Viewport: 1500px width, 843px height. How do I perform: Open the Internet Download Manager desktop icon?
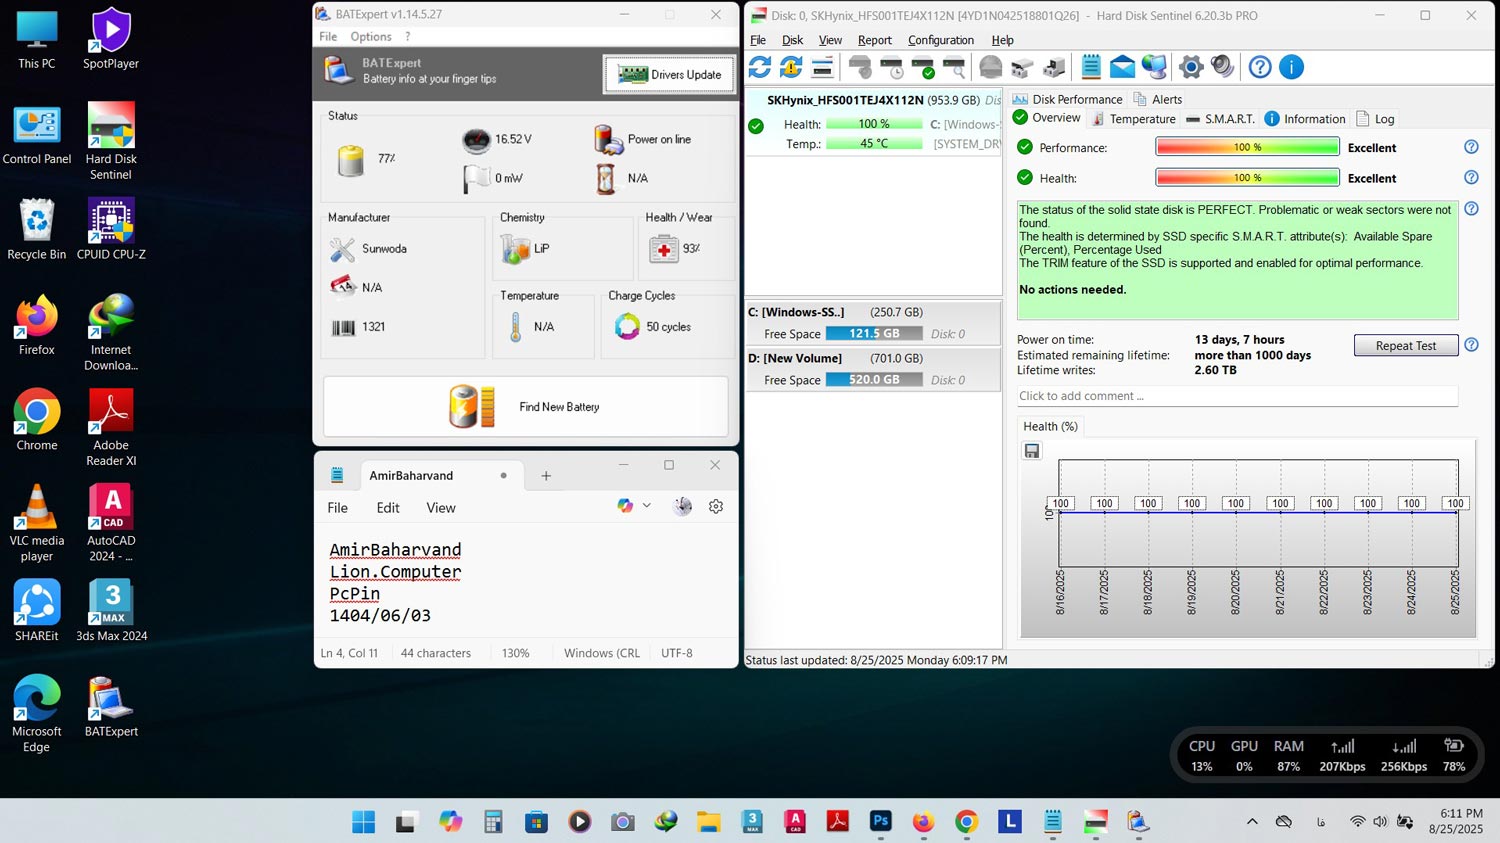[x=111, y=333]
